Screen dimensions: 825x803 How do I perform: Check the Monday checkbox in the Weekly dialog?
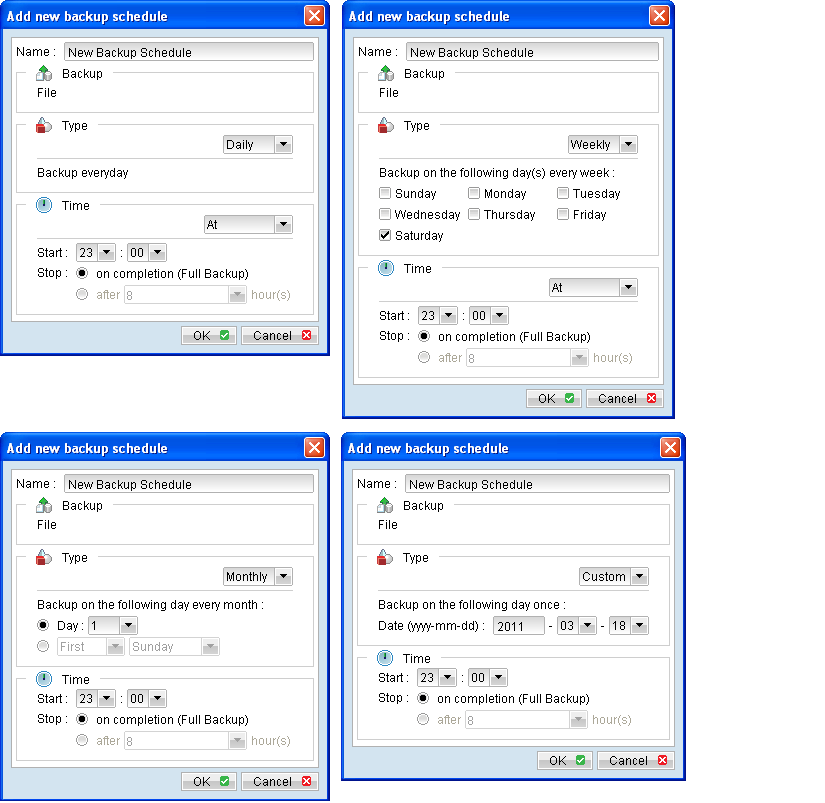point(475,193)
